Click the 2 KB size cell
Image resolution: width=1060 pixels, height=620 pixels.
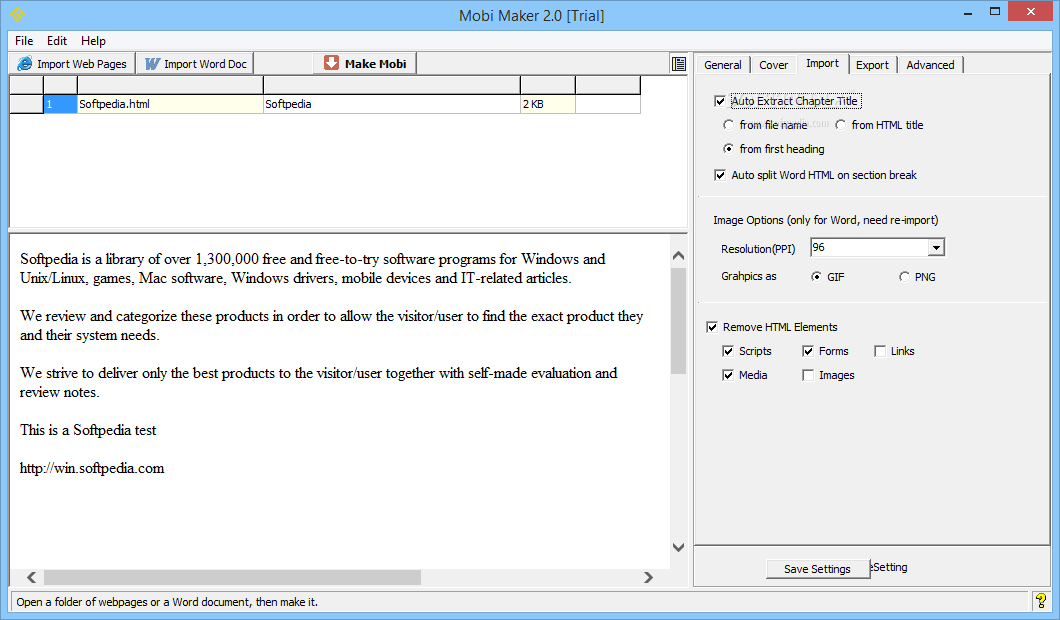(x=548, y=104)
